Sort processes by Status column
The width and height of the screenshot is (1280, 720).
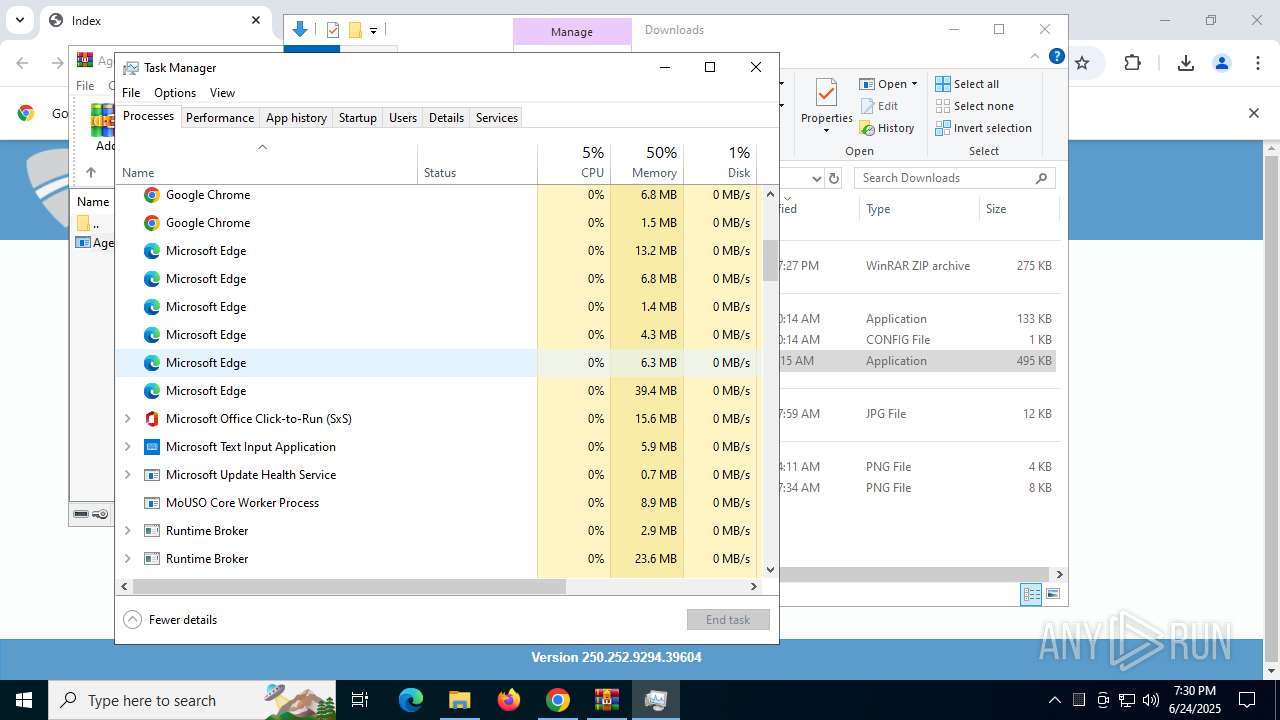pos(477,163)
